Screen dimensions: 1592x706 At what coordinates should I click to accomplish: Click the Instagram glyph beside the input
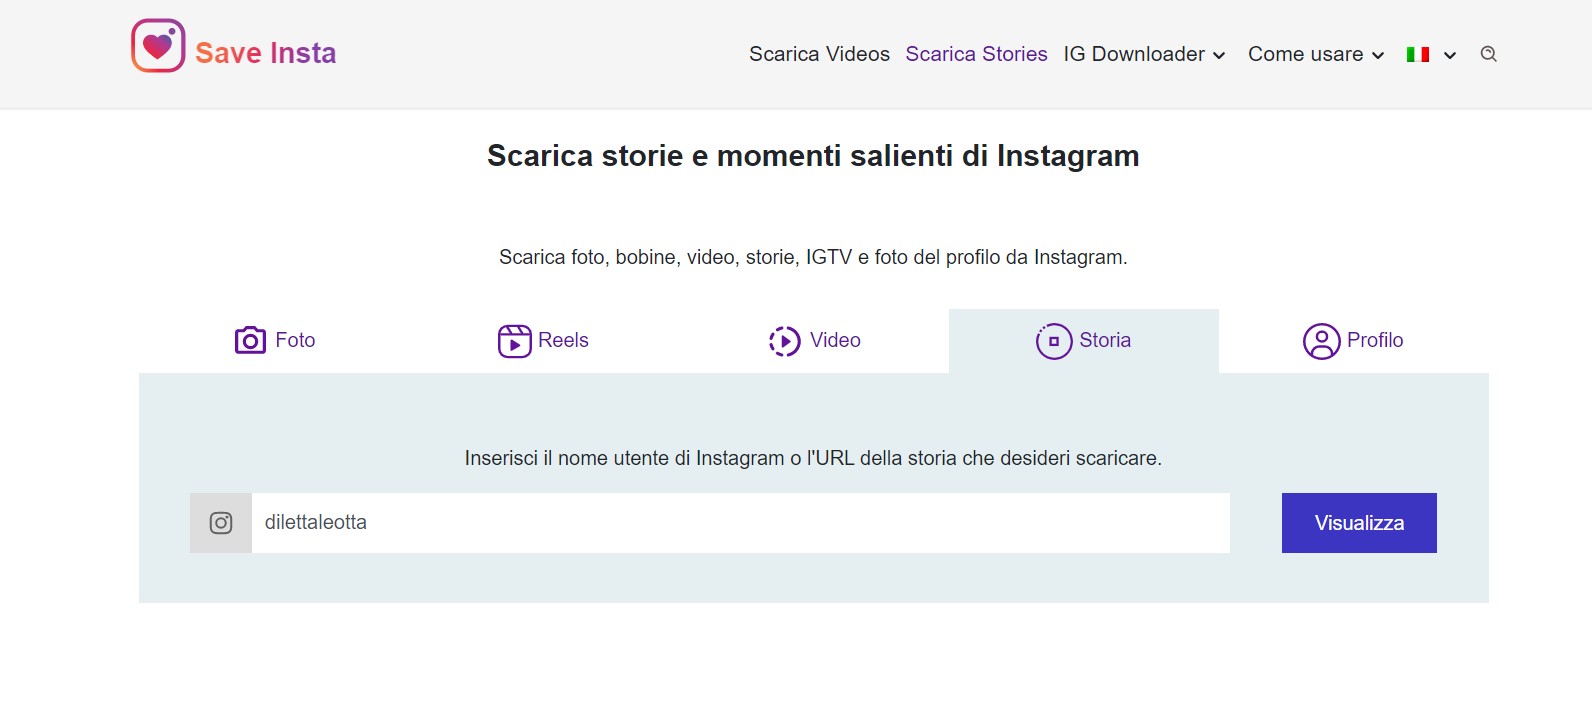221,523
